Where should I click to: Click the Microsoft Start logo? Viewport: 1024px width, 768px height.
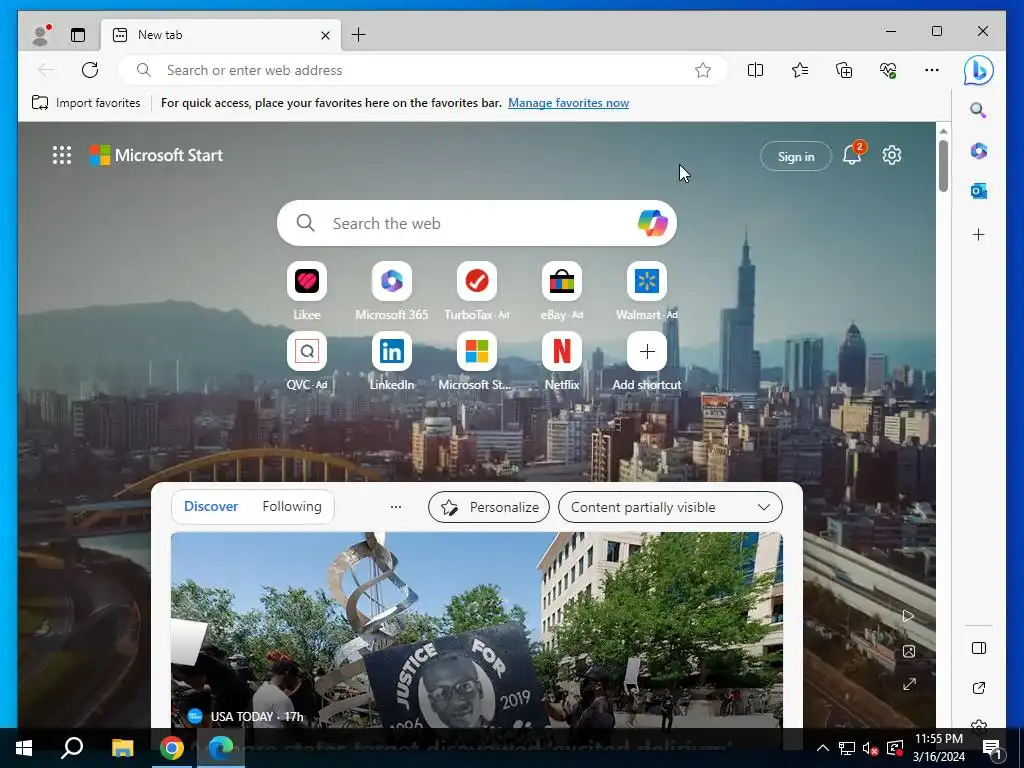tap(156, 155)
